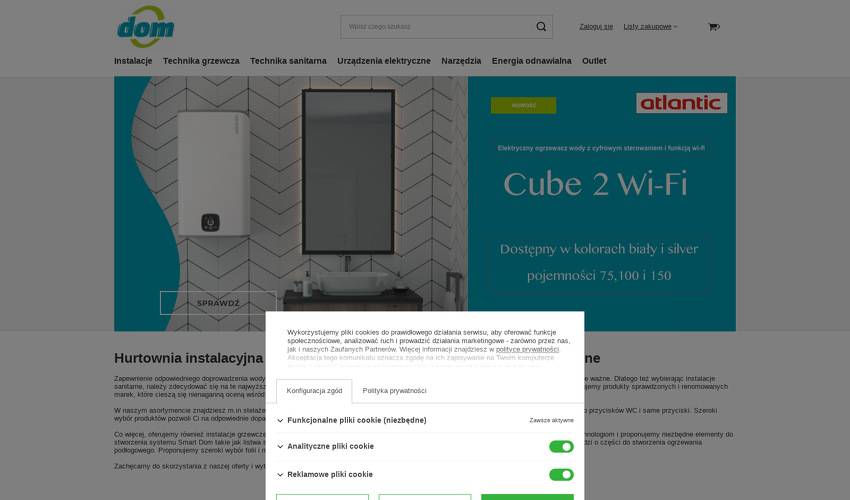850x500 pixels.
Task: Click the dom store logo
Action: point(145,27)
